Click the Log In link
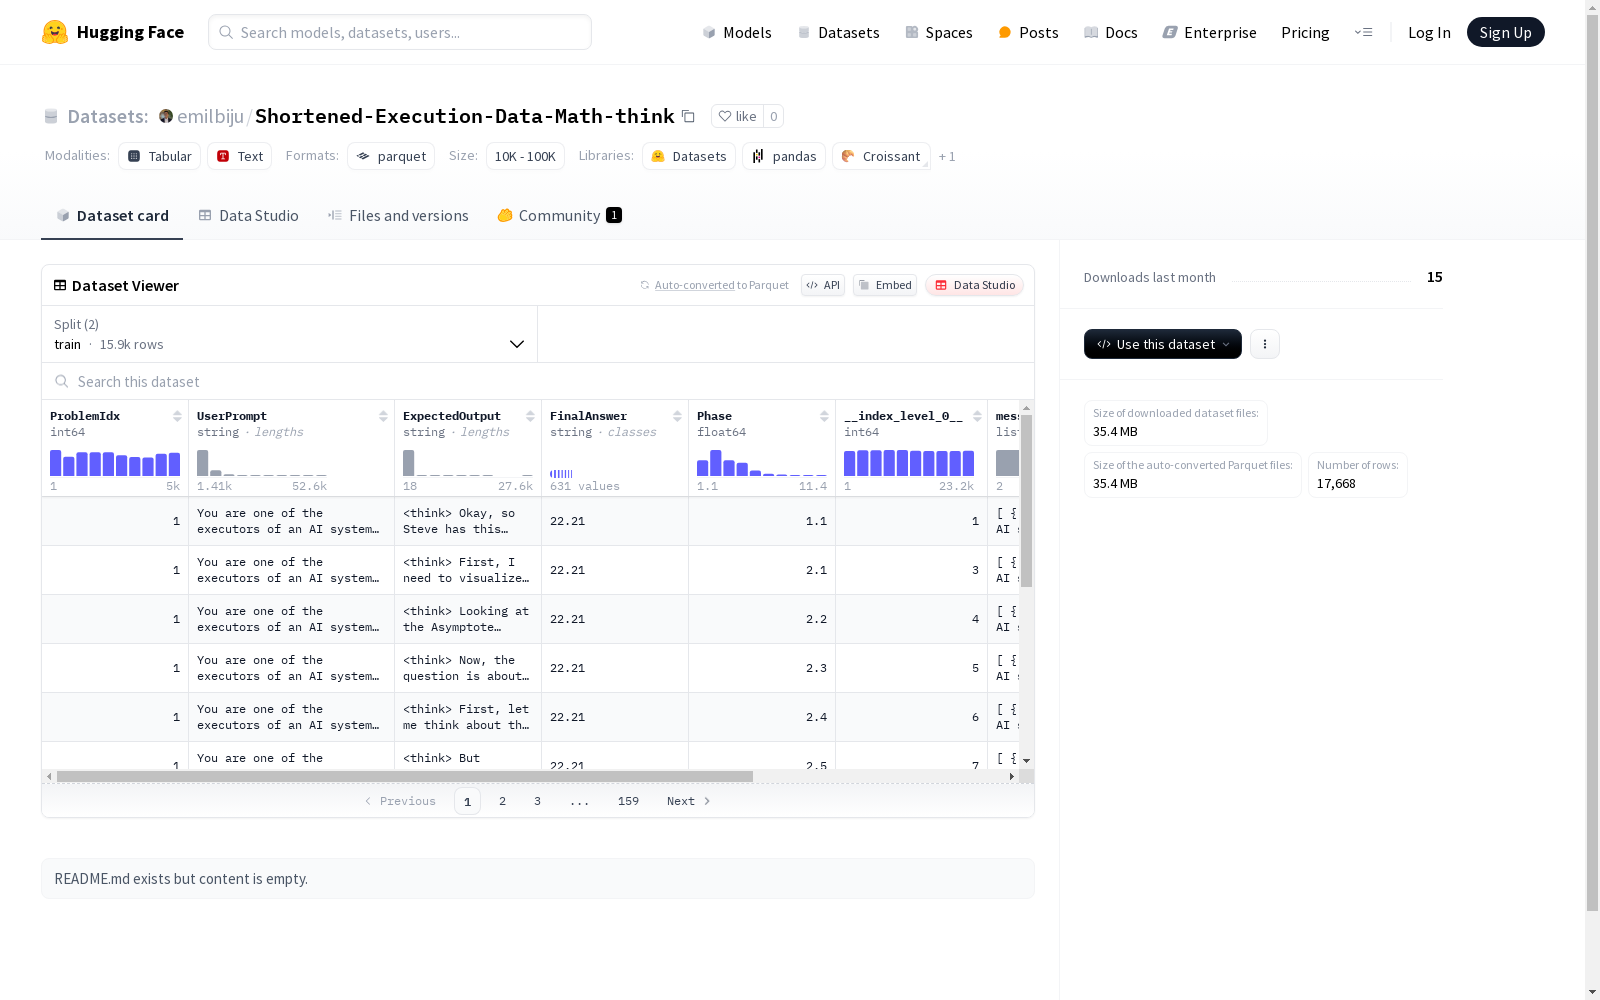 pos(1429,32)
